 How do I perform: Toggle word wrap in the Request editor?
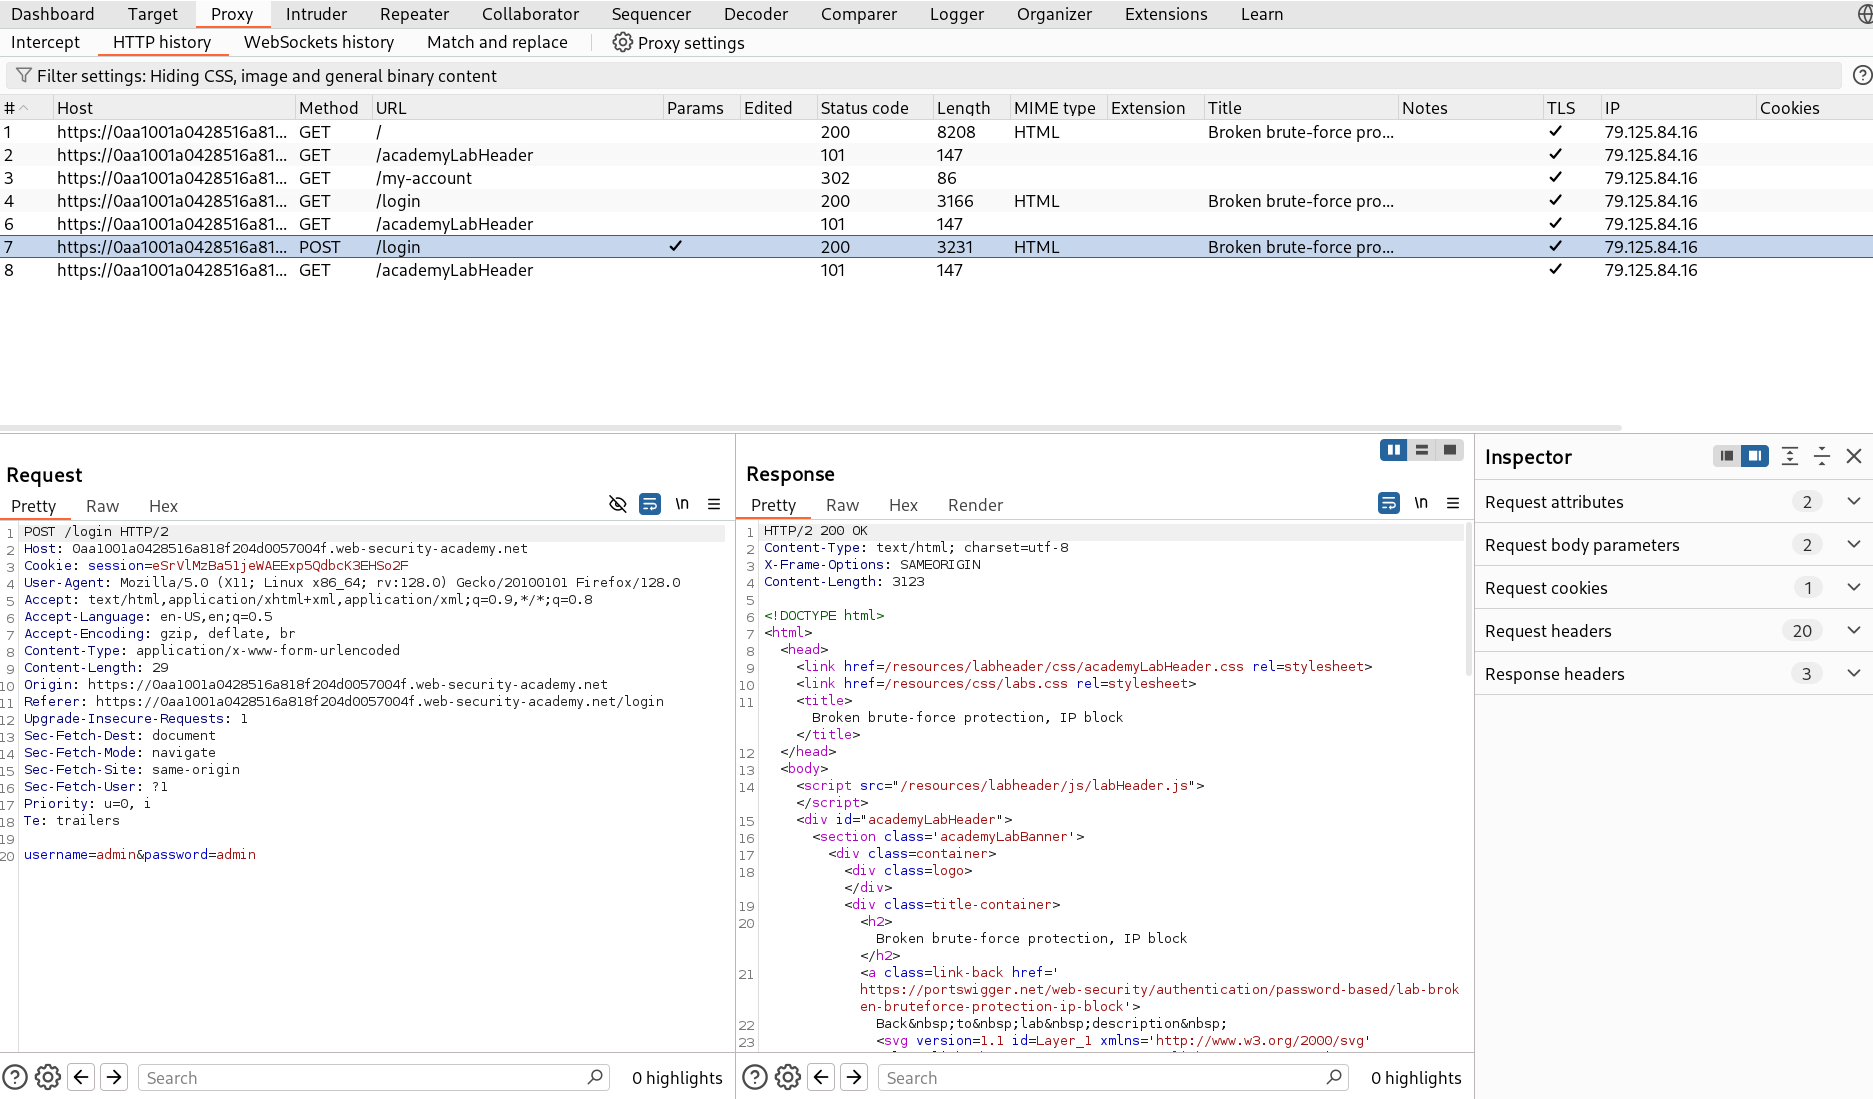[650, 504]
